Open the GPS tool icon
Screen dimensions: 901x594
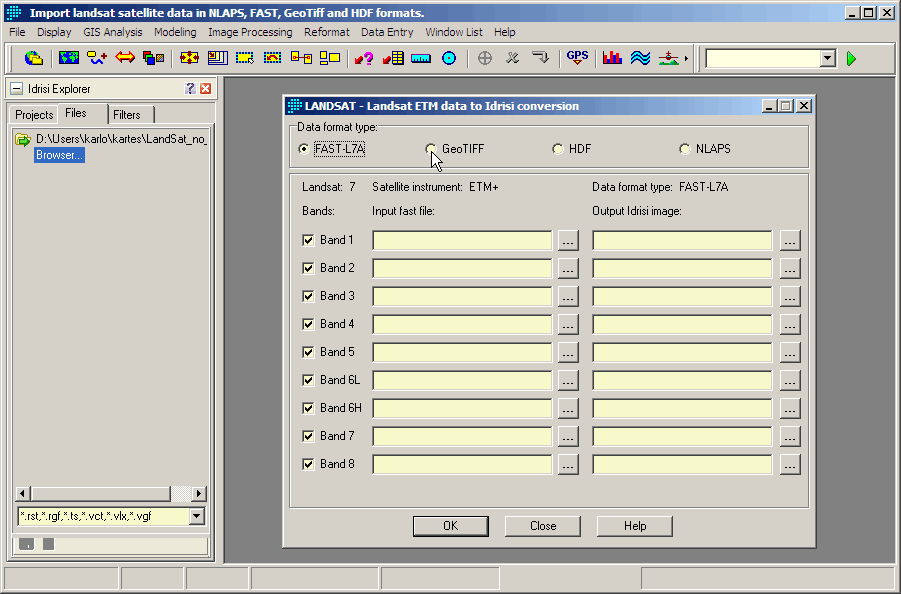click(577, 58)
